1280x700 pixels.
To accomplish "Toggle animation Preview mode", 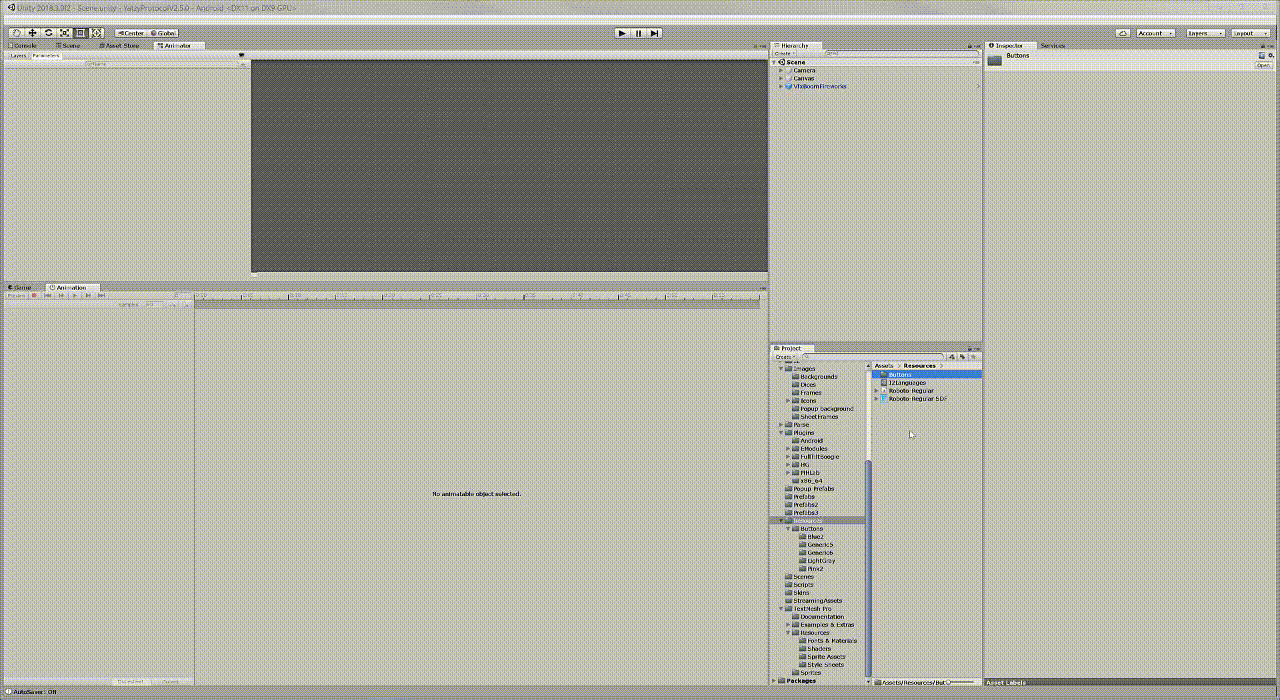I will (x=17, y=295).
